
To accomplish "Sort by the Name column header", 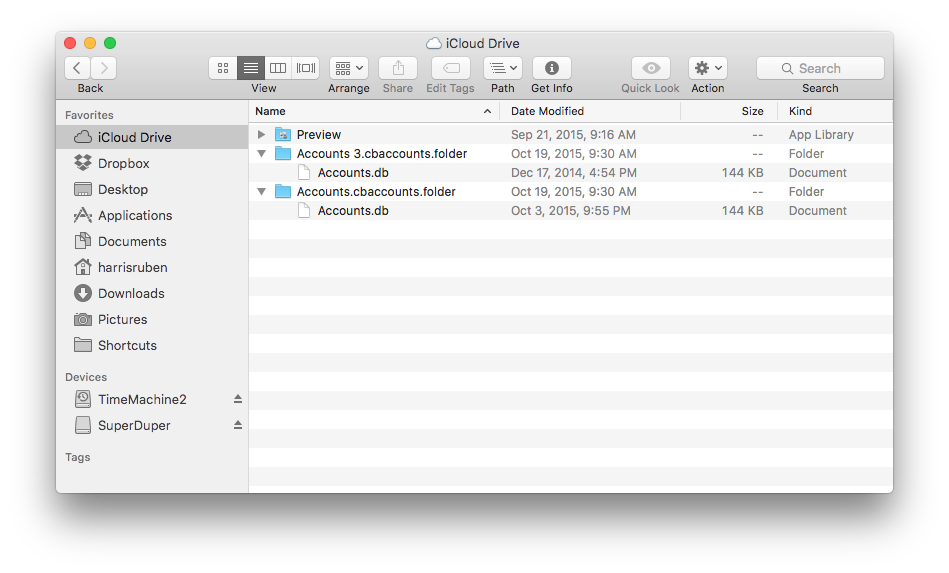I will (x=373, y=111).
